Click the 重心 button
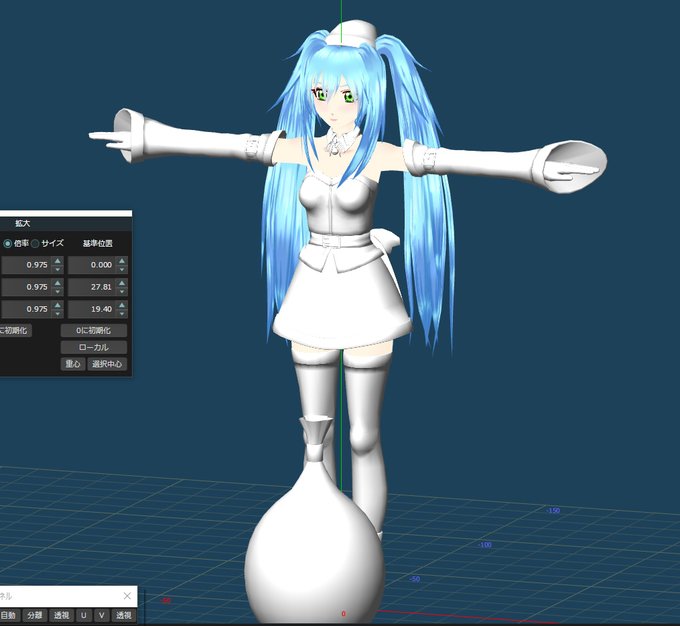Image resolution: width=680 pixels, height=626 pixels. (72, 364)
